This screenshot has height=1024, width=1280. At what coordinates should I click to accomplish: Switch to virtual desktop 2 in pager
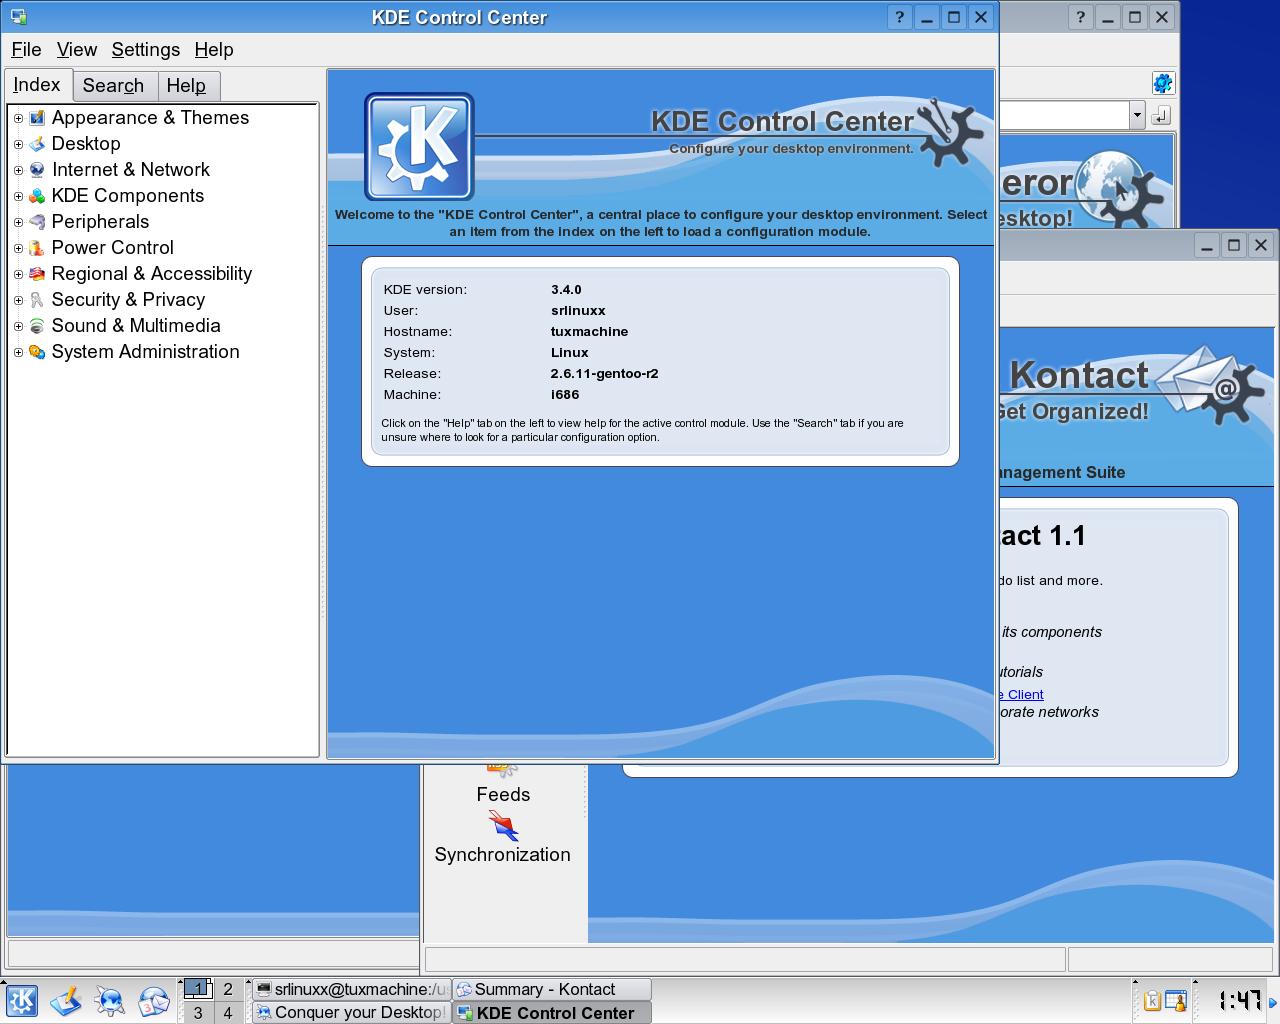pos(228,989)
